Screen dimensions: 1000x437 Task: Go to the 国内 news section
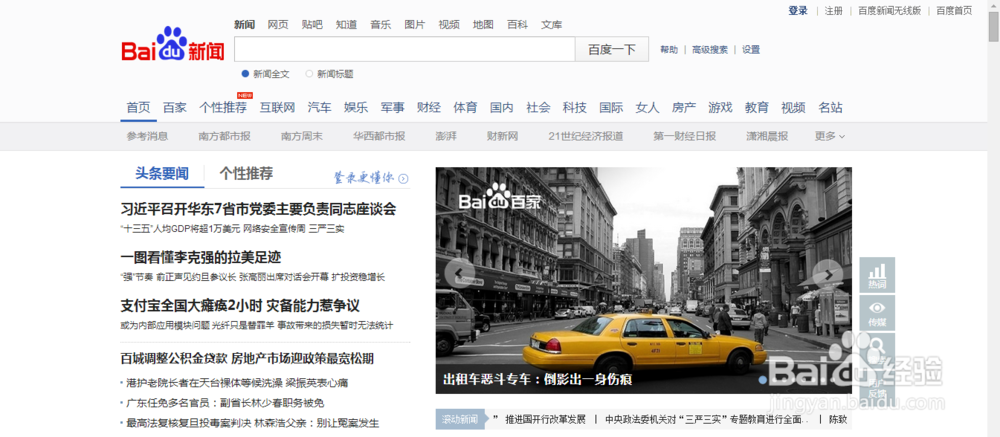(x=502, y=108)
